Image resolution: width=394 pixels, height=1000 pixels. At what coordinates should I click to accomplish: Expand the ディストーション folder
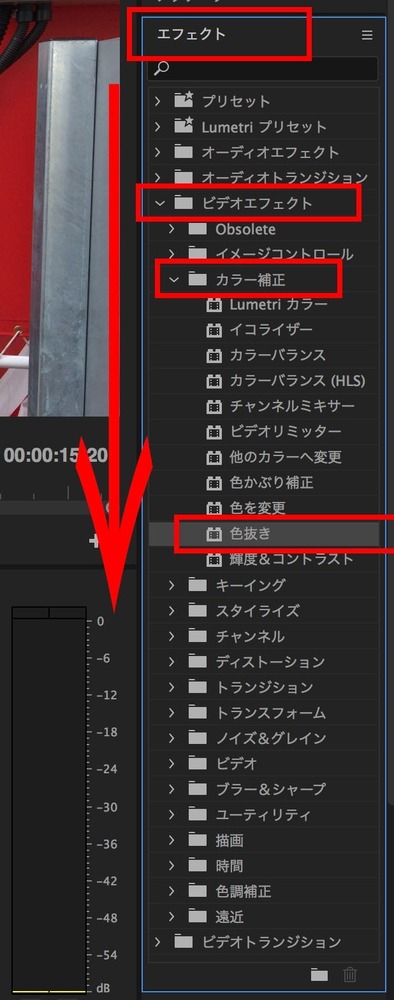(x=172, y=661)
